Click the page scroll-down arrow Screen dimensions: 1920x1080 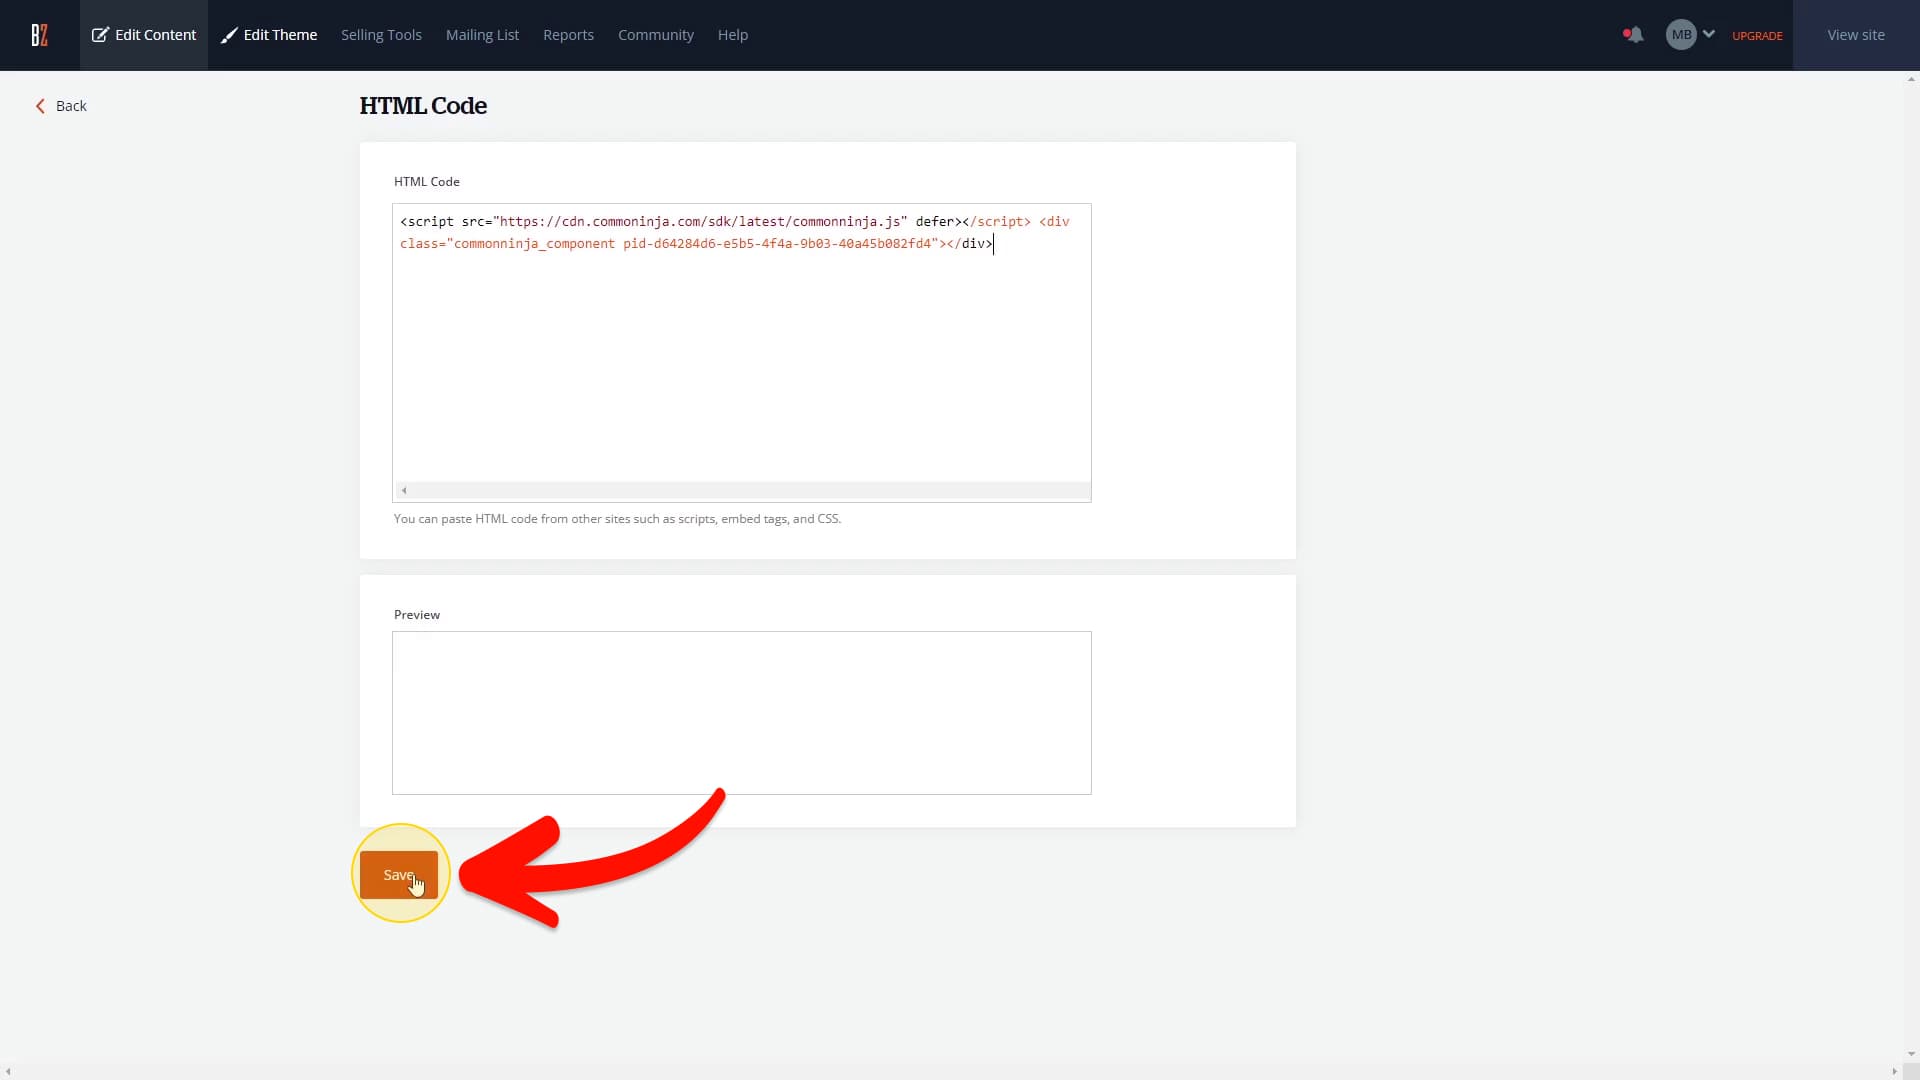pyautogui.click(x=1911, y=1054)
